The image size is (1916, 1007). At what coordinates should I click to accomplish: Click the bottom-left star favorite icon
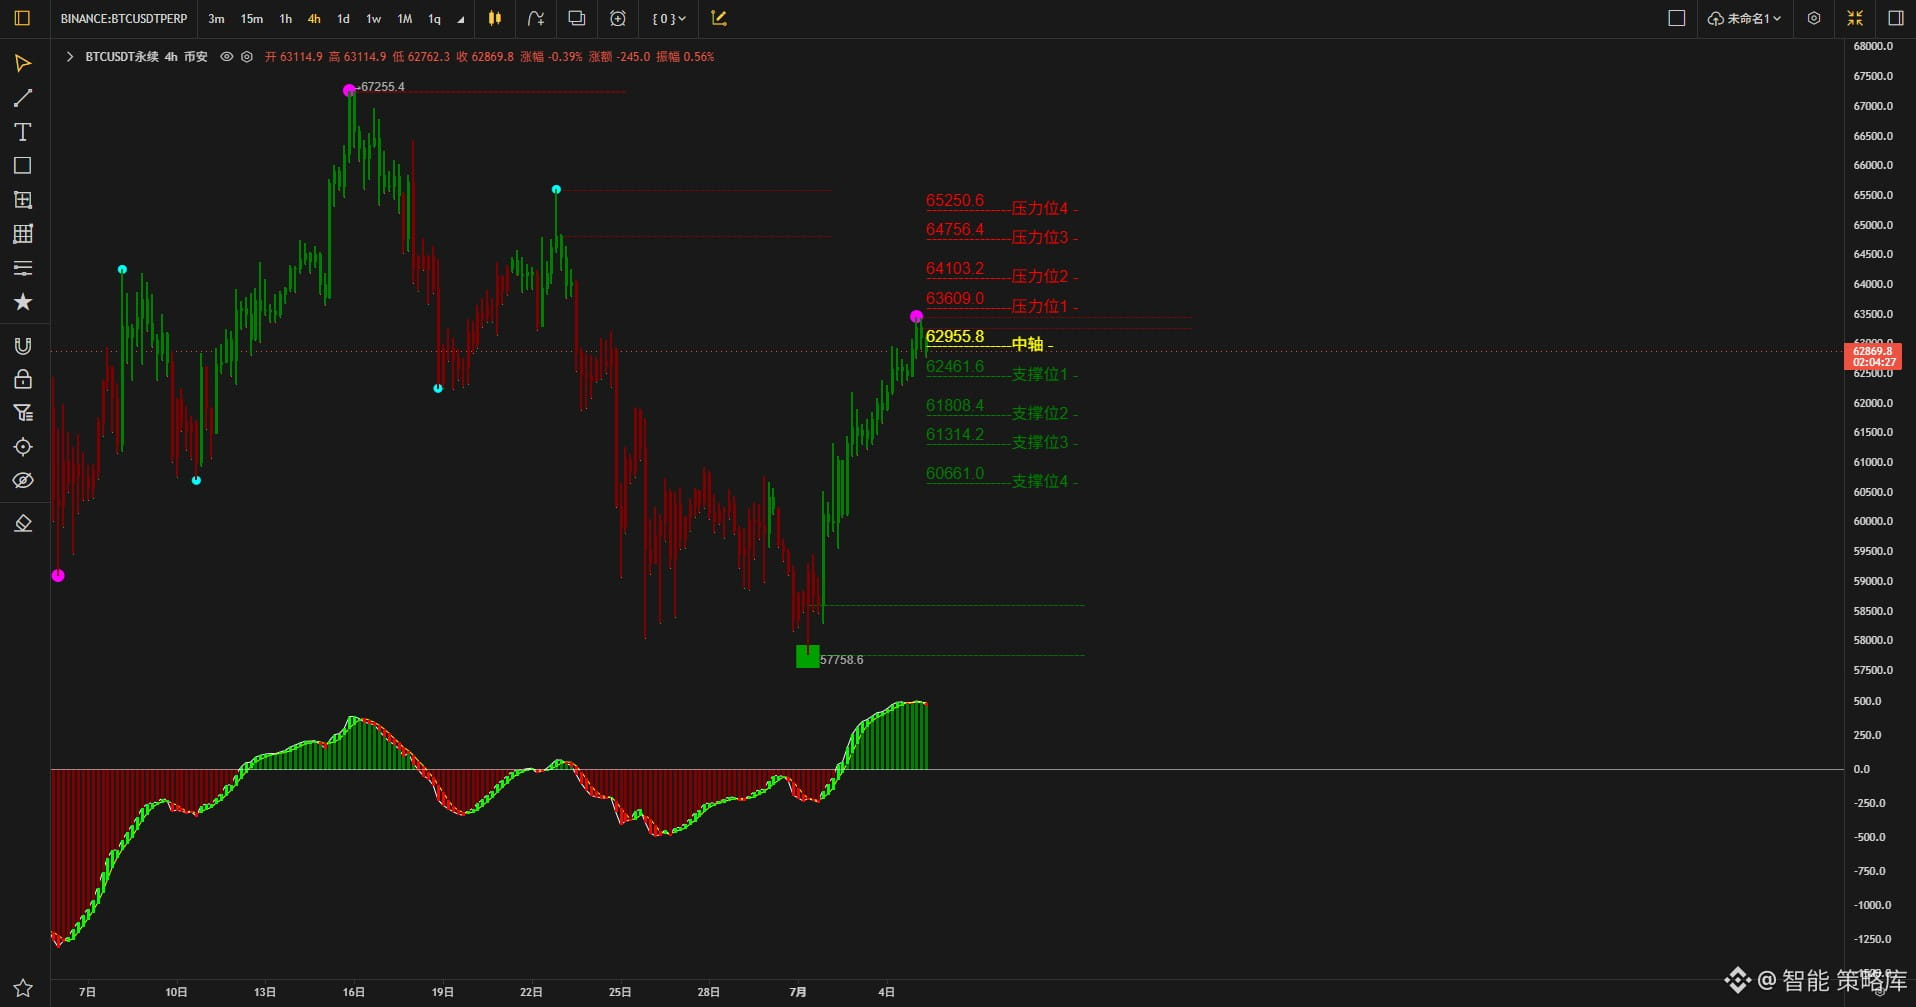pyautogui.click(x=22, y=988)
